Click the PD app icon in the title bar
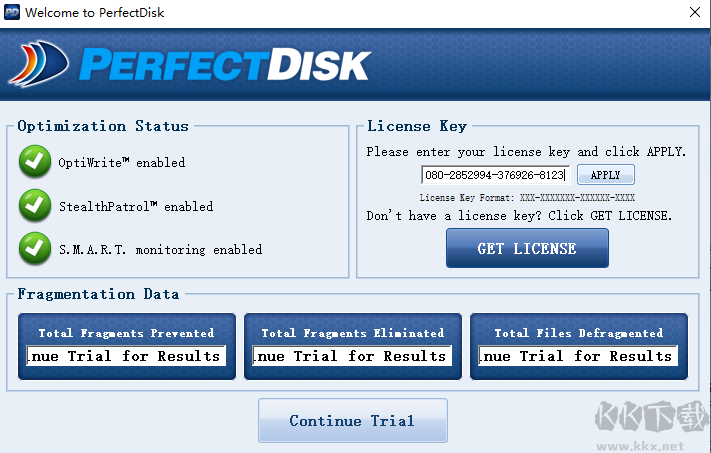Image resolution: width=711 pixels, height=453 pixels. 12,13
